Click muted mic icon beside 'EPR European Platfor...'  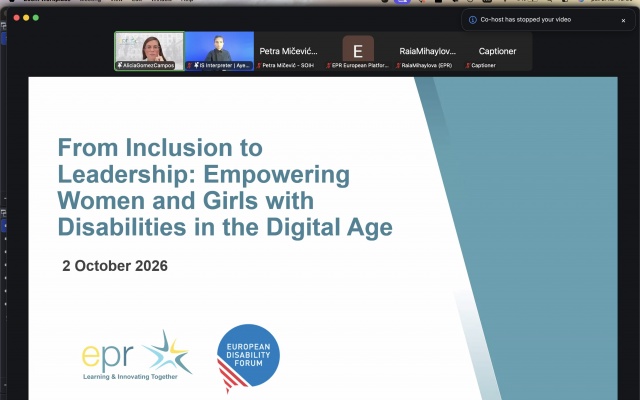click(328, 65)
